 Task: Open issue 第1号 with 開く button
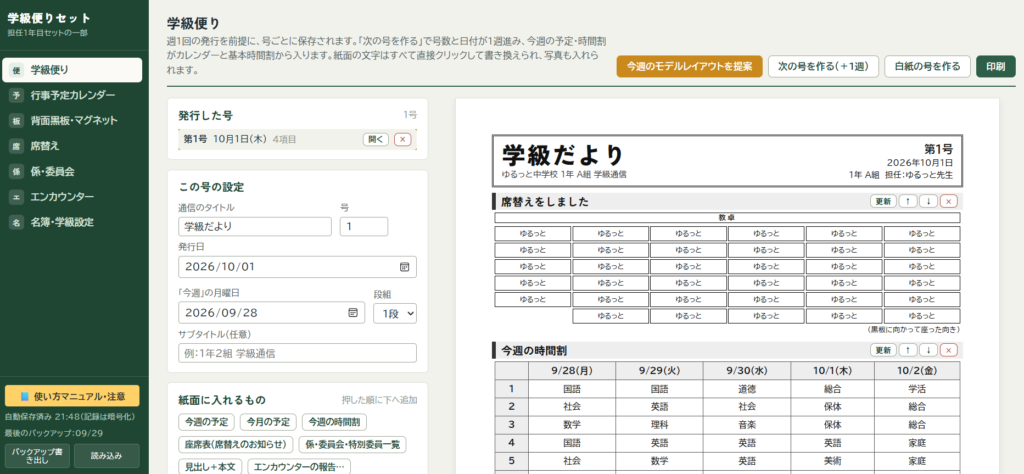coord(376,139)
